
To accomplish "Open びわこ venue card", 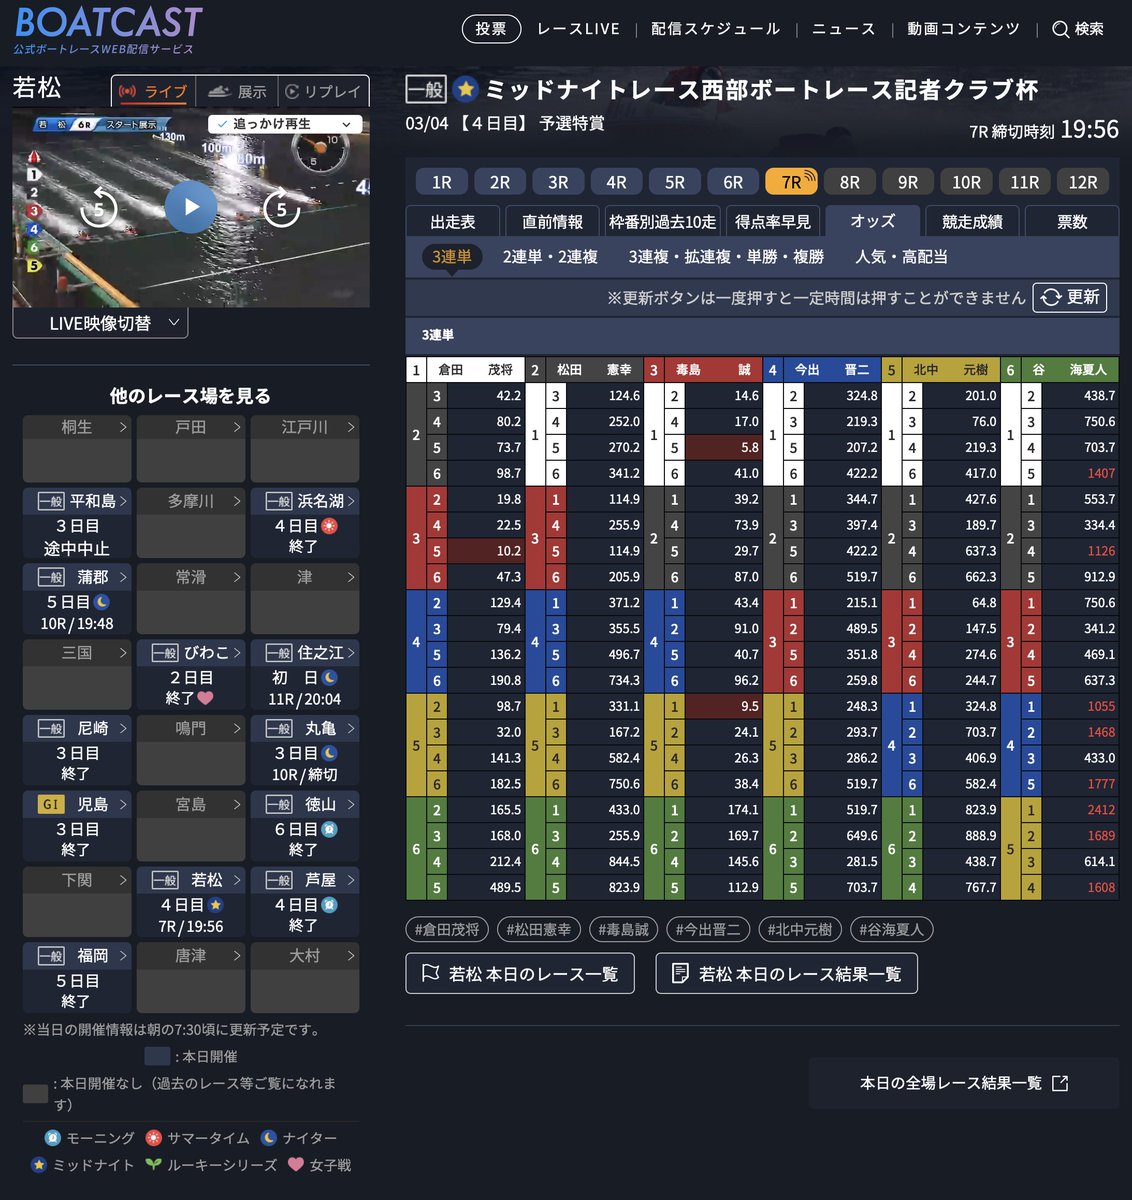I will [x=191, y=675].
